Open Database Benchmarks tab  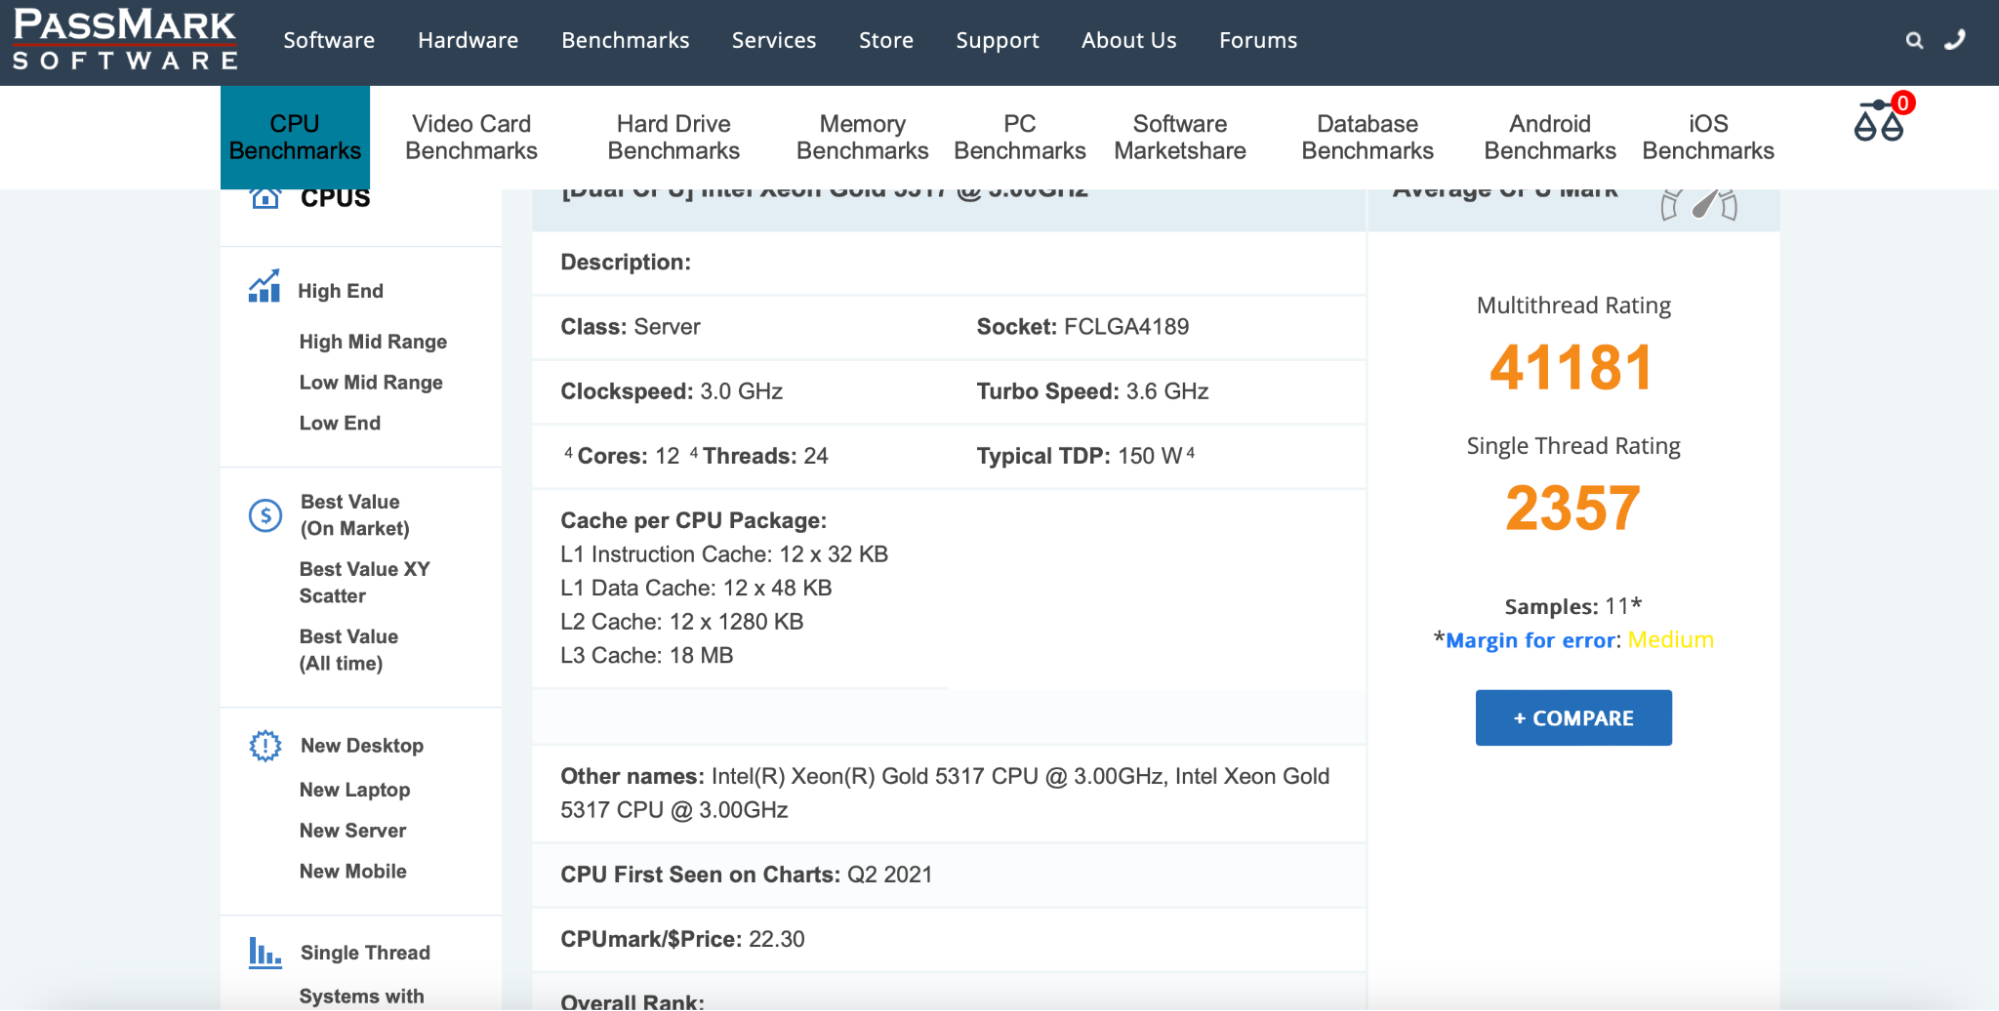(1367, 137)
